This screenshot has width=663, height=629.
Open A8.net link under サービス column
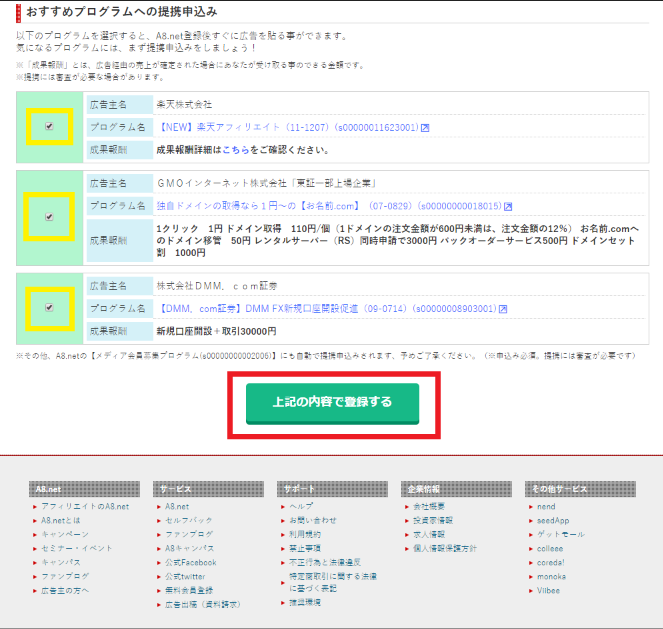point(177,506)
